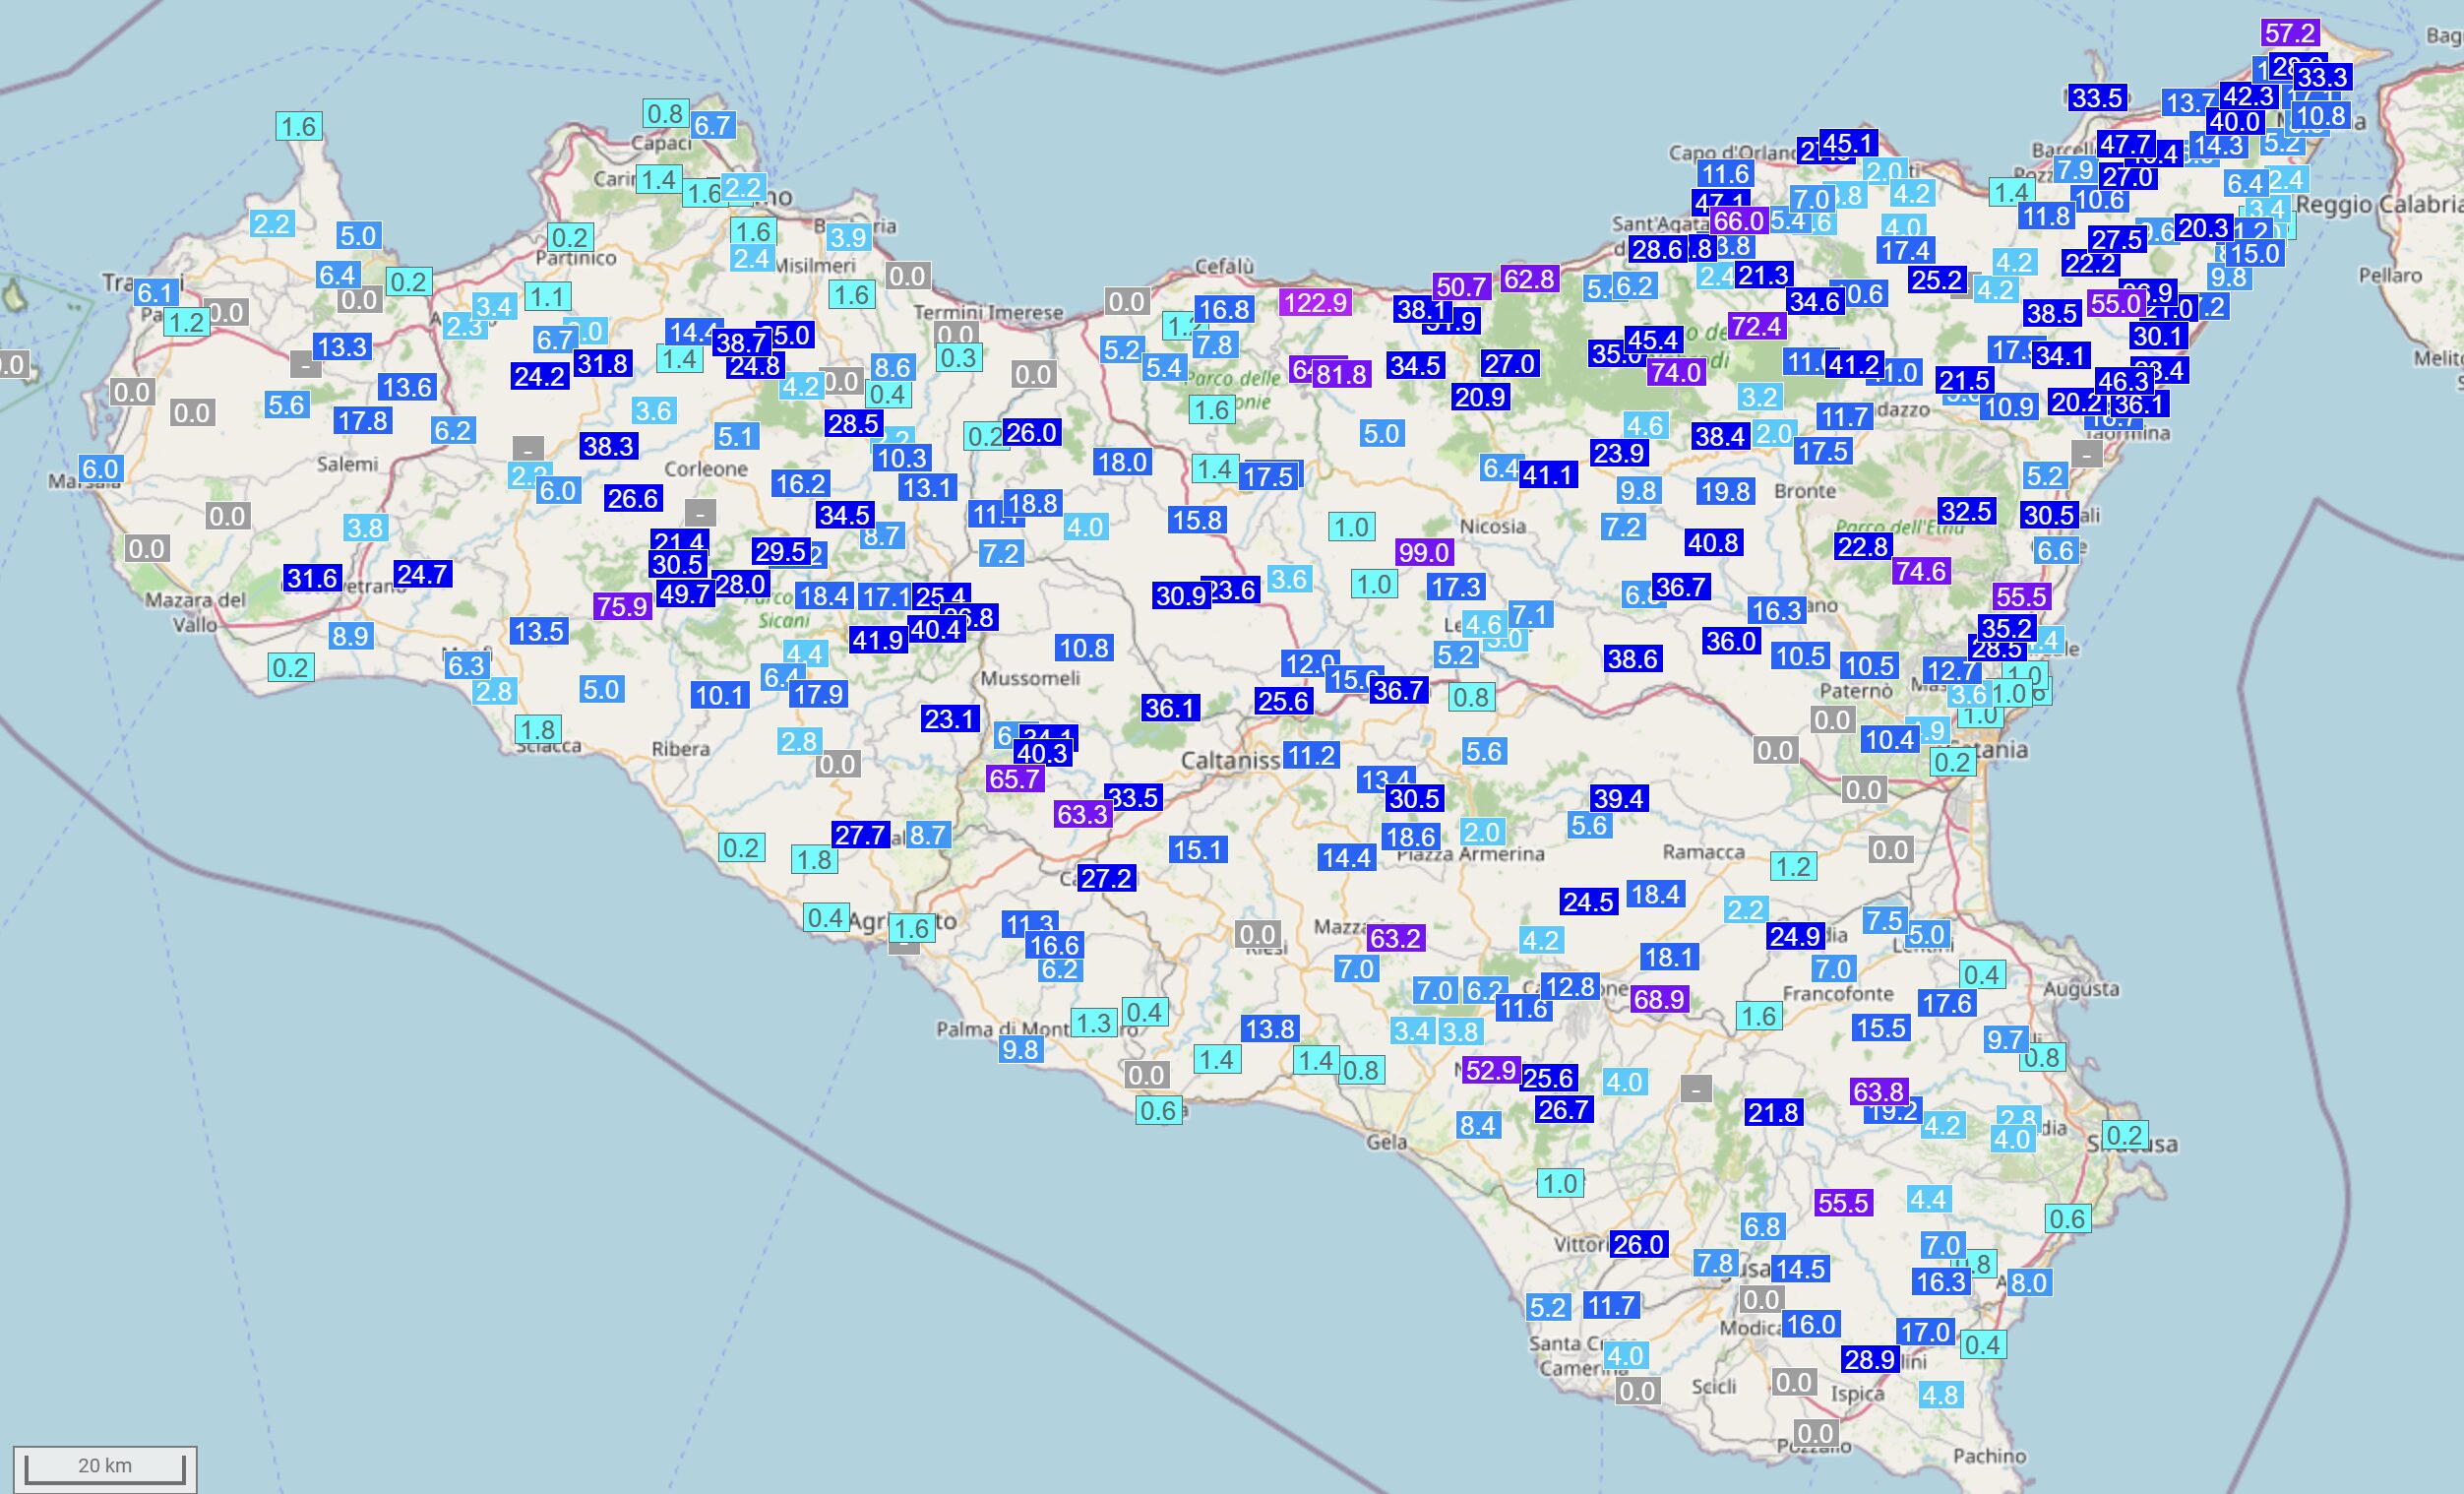Click the 52.9 purple marker
2464x1494 pixels.
click(x=1491, y=1071)
